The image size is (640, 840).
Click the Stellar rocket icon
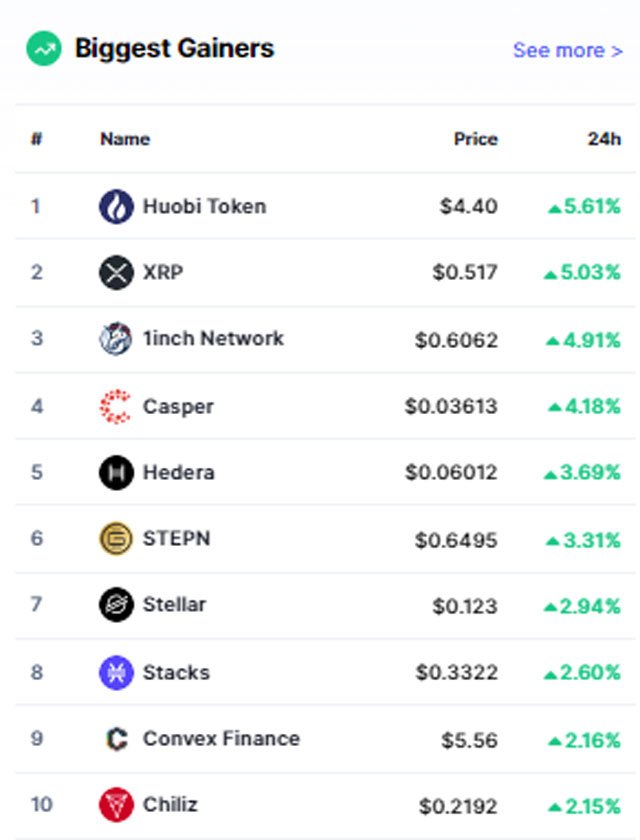coord(116,605)
